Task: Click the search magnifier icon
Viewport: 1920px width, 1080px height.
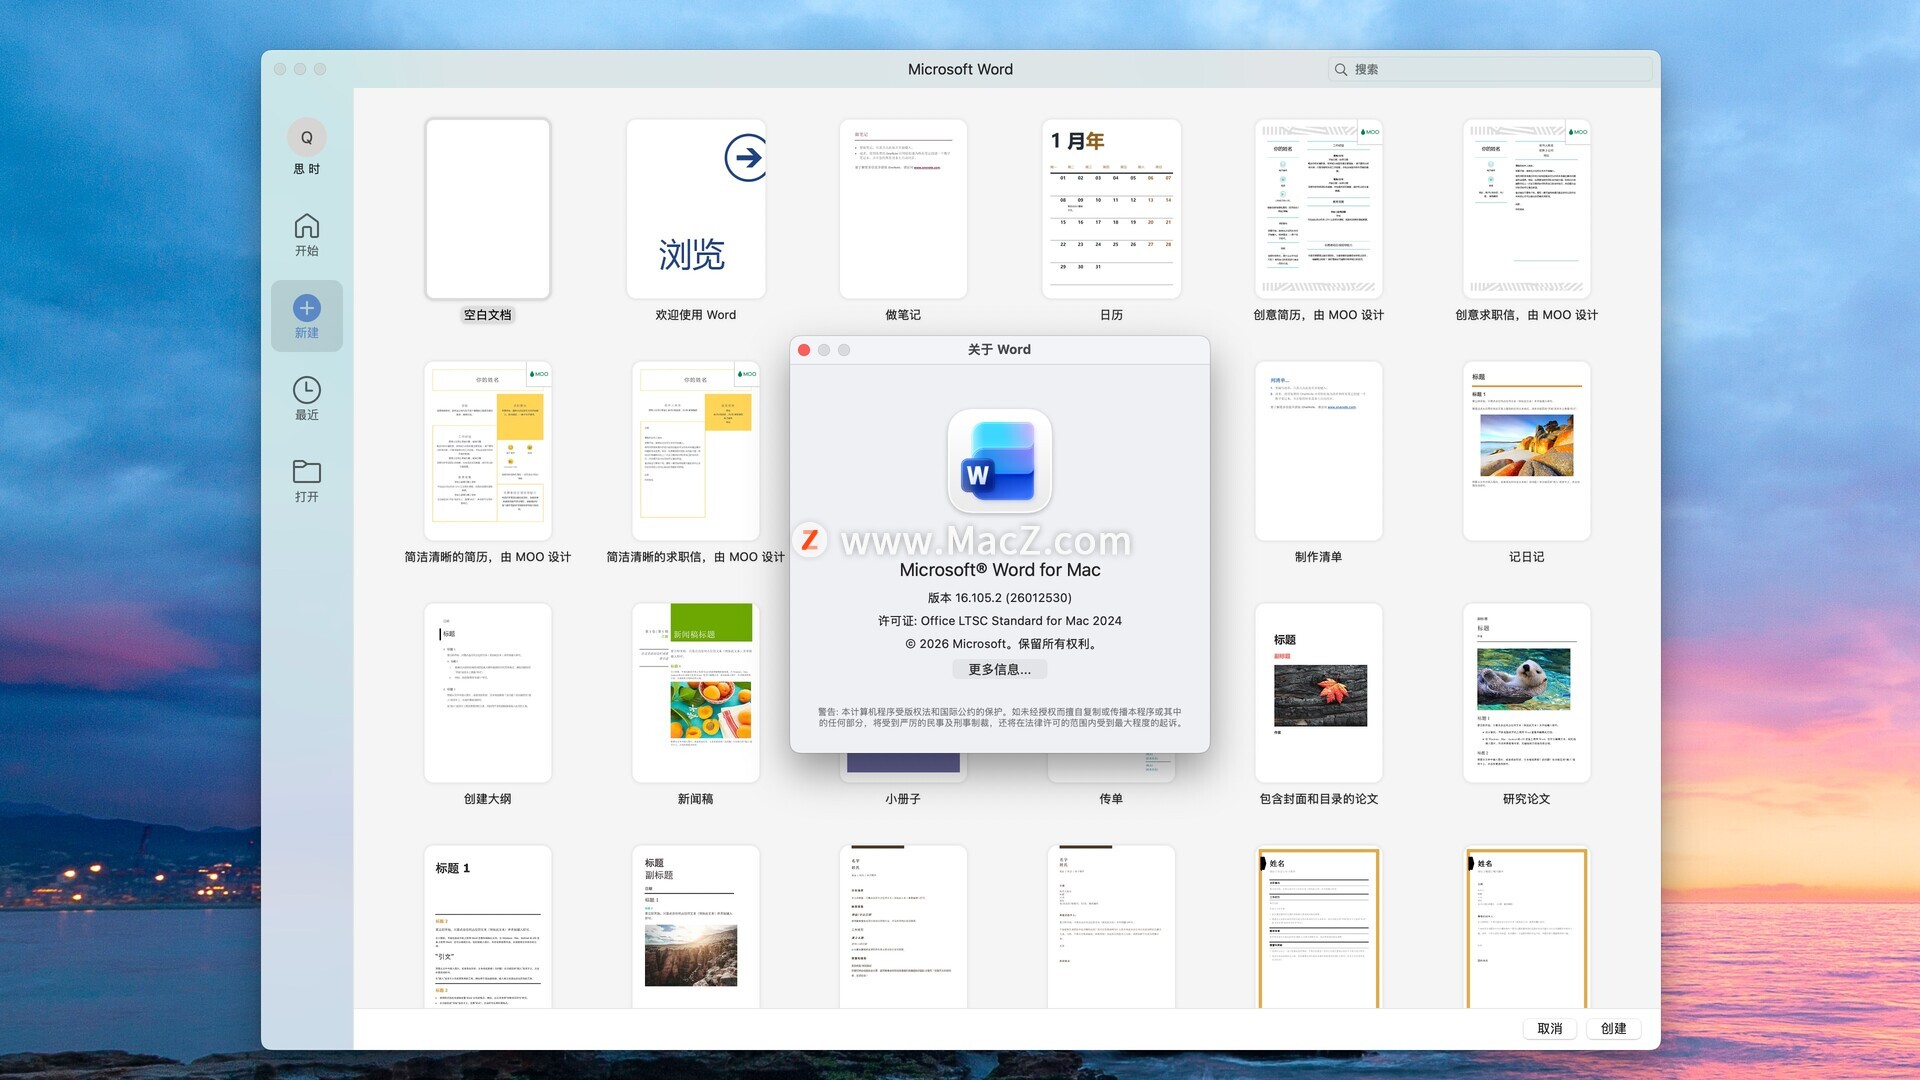Action: click(1340, 70)
